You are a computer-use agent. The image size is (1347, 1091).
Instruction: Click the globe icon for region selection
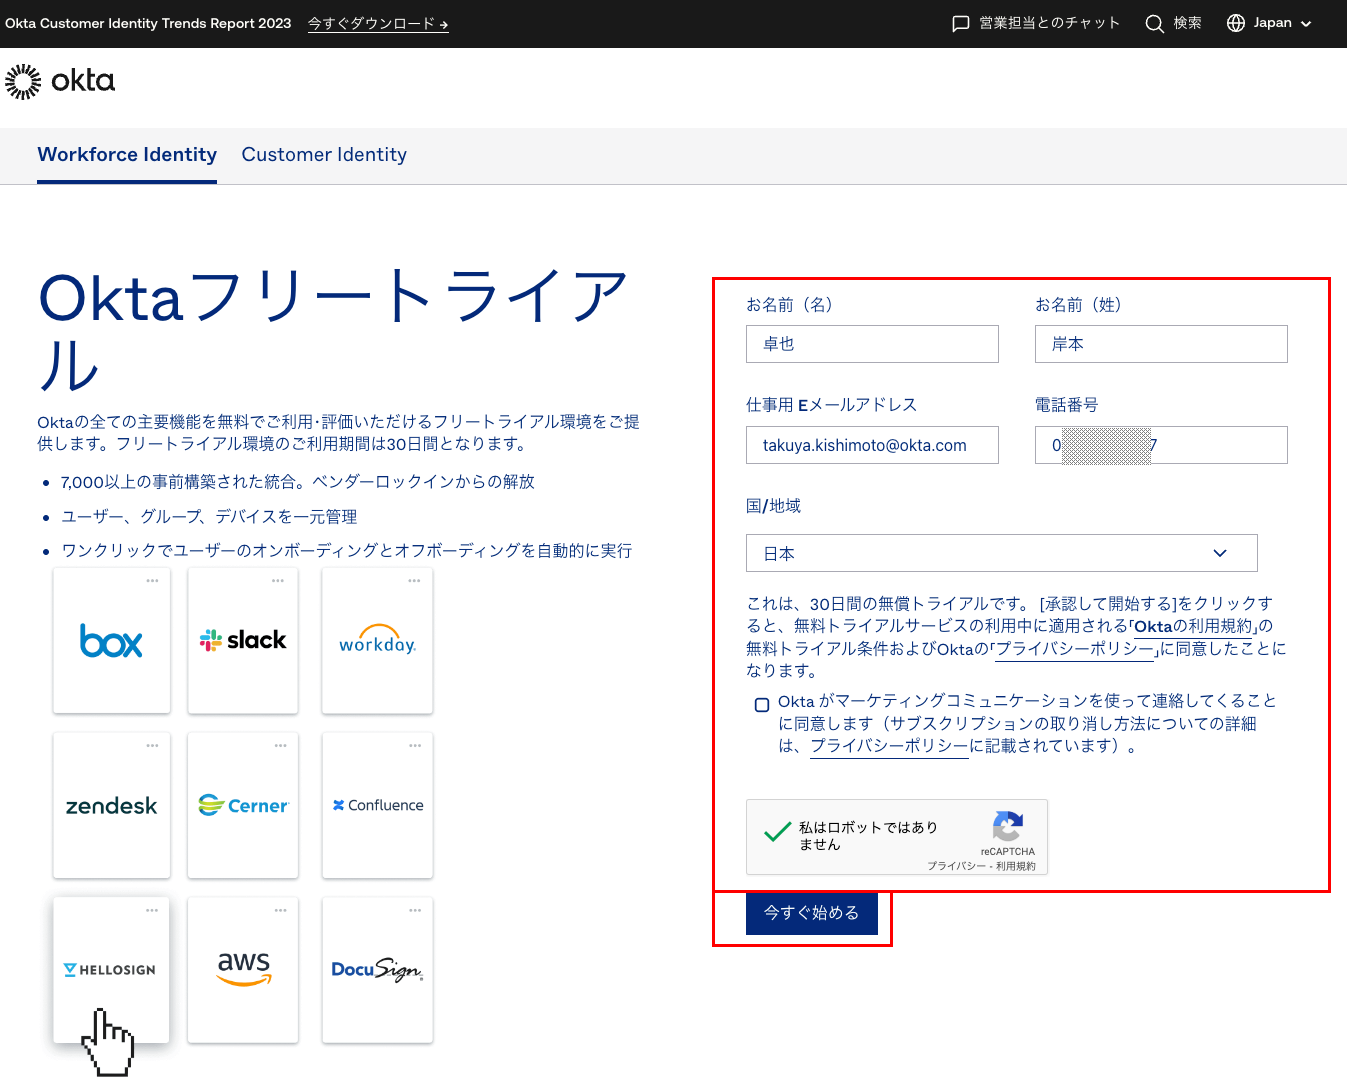[1236, 23]
